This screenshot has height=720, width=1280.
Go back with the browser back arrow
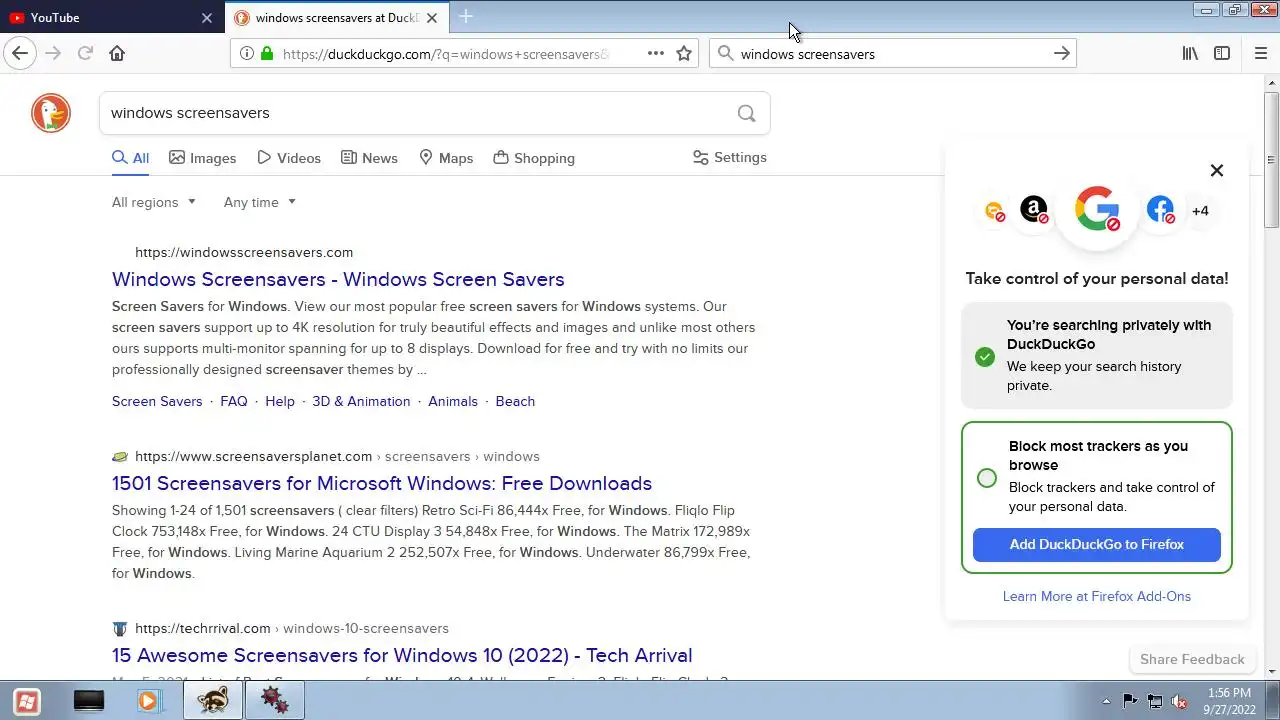click(x=20, y=53)
